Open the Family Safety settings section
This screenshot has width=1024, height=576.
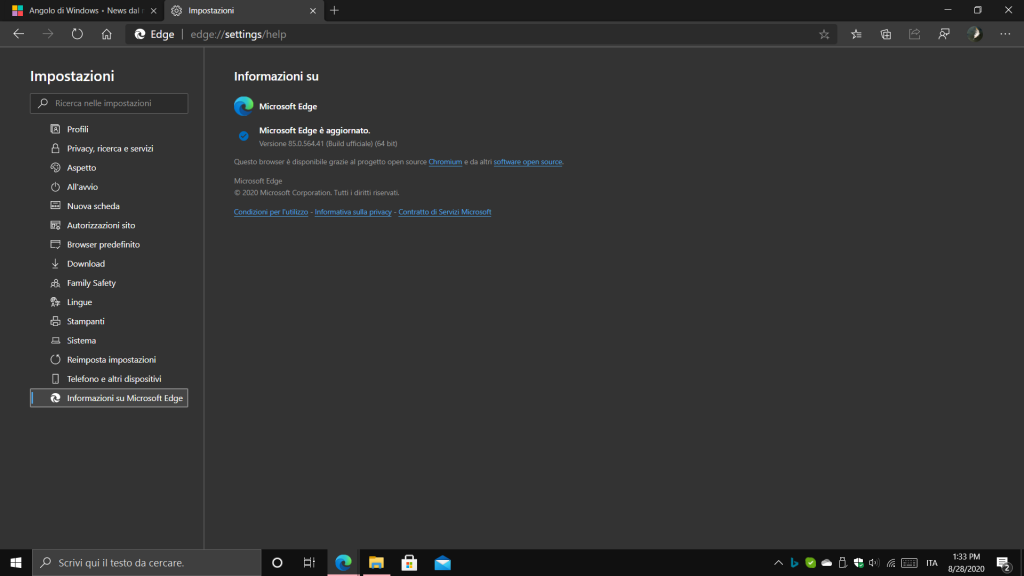click(91, 283)
